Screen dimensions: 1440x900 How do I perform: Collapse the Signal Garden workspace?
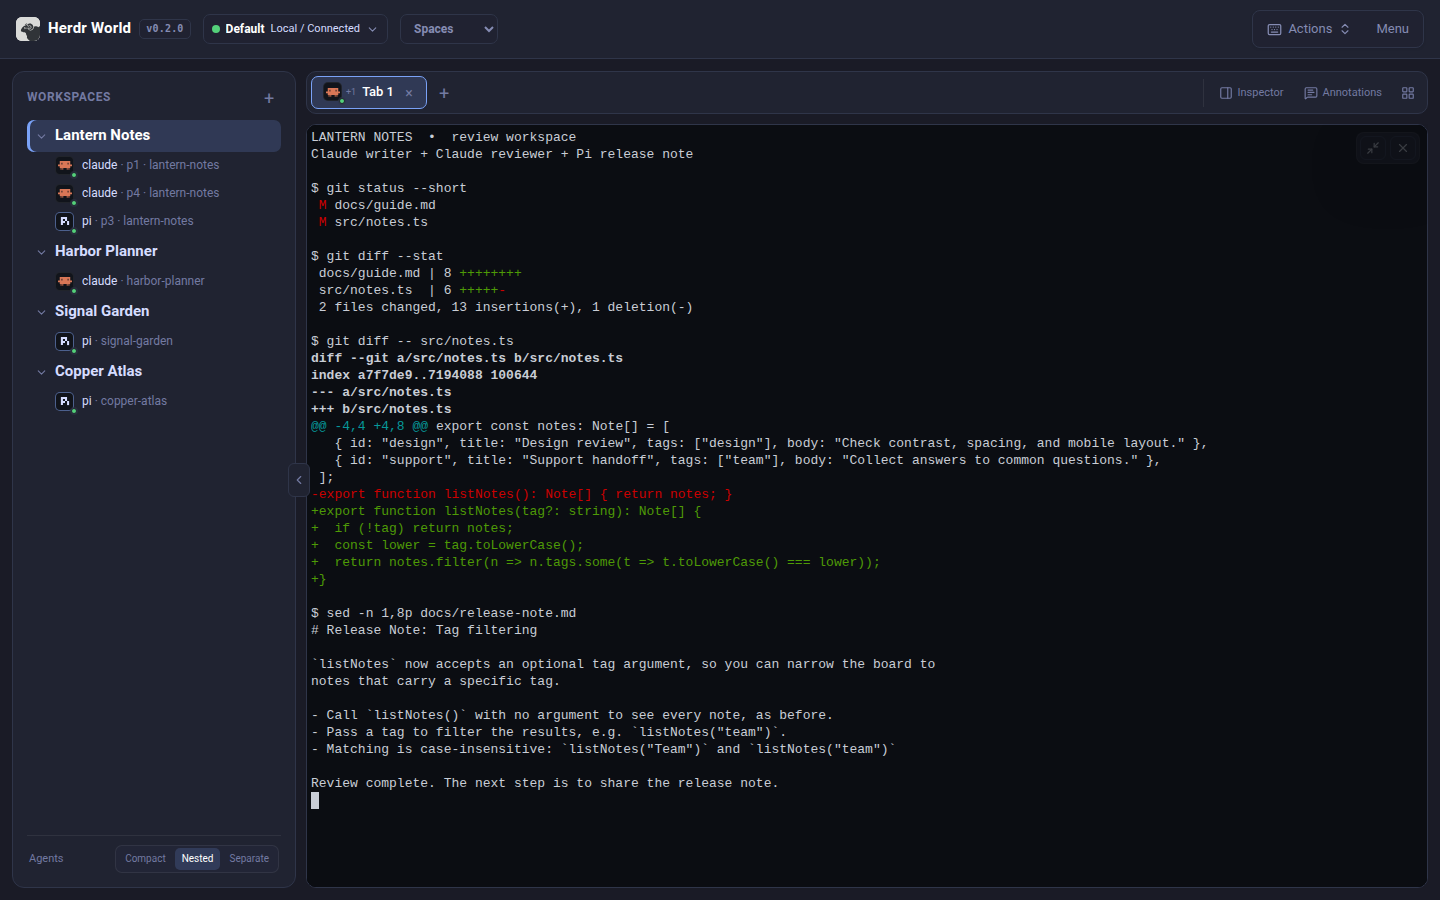coord(41,312)
